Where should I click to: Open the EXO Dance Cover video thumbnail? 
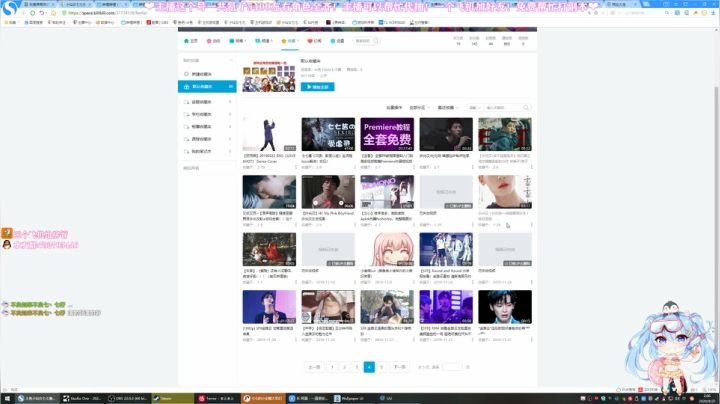pos(269,134)
